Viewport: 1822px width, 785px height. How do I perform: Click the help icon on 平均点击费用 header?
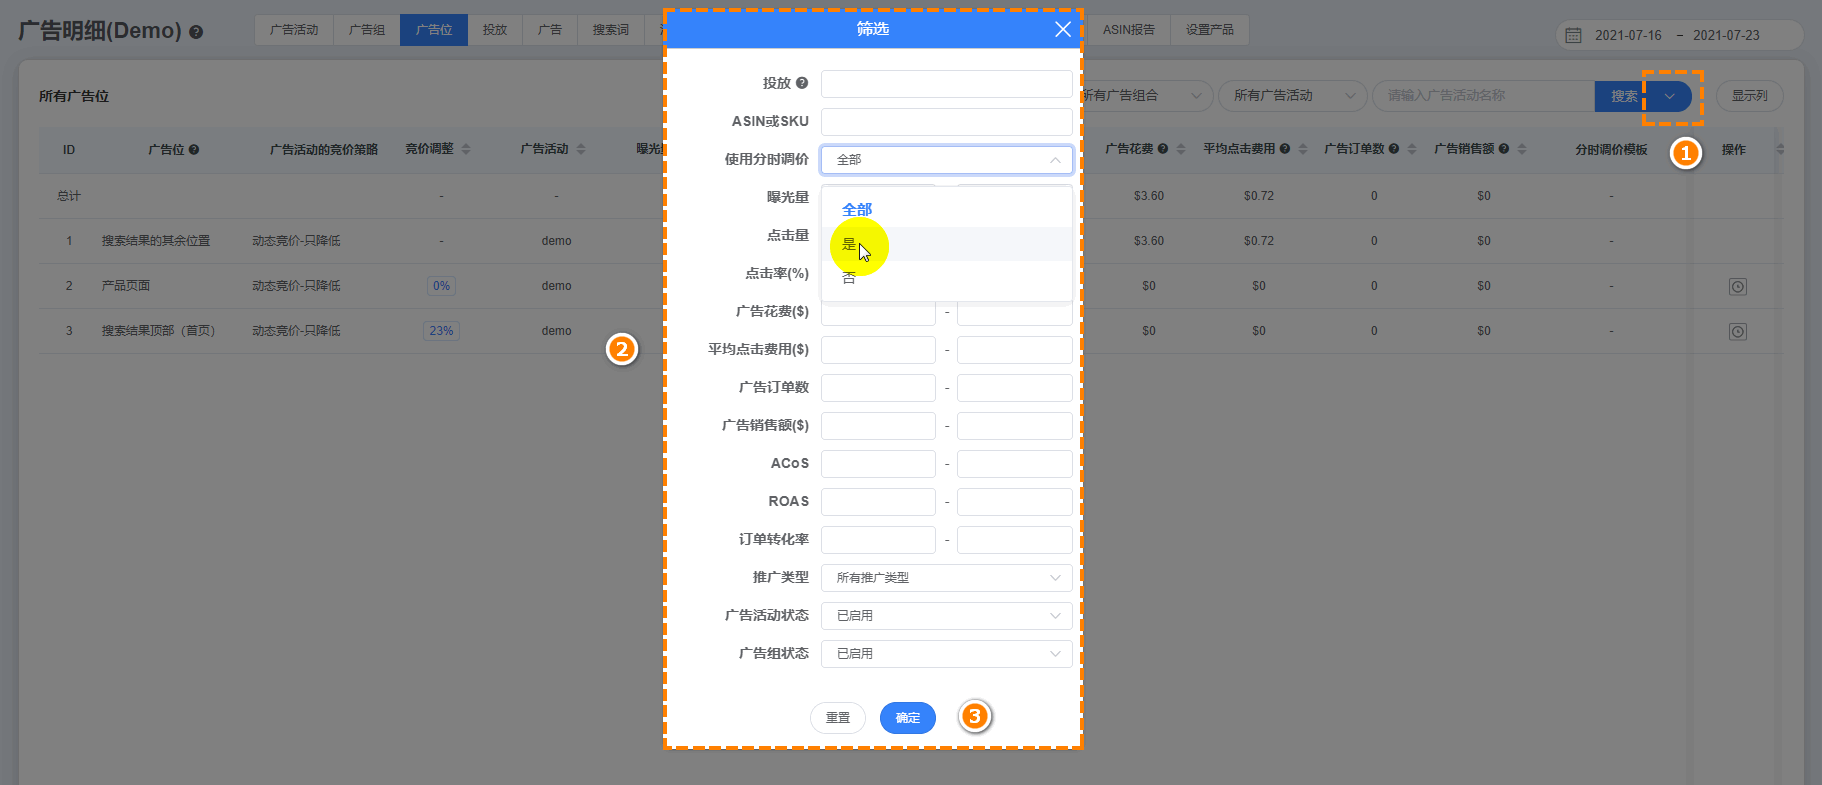tap(1285, 149)
